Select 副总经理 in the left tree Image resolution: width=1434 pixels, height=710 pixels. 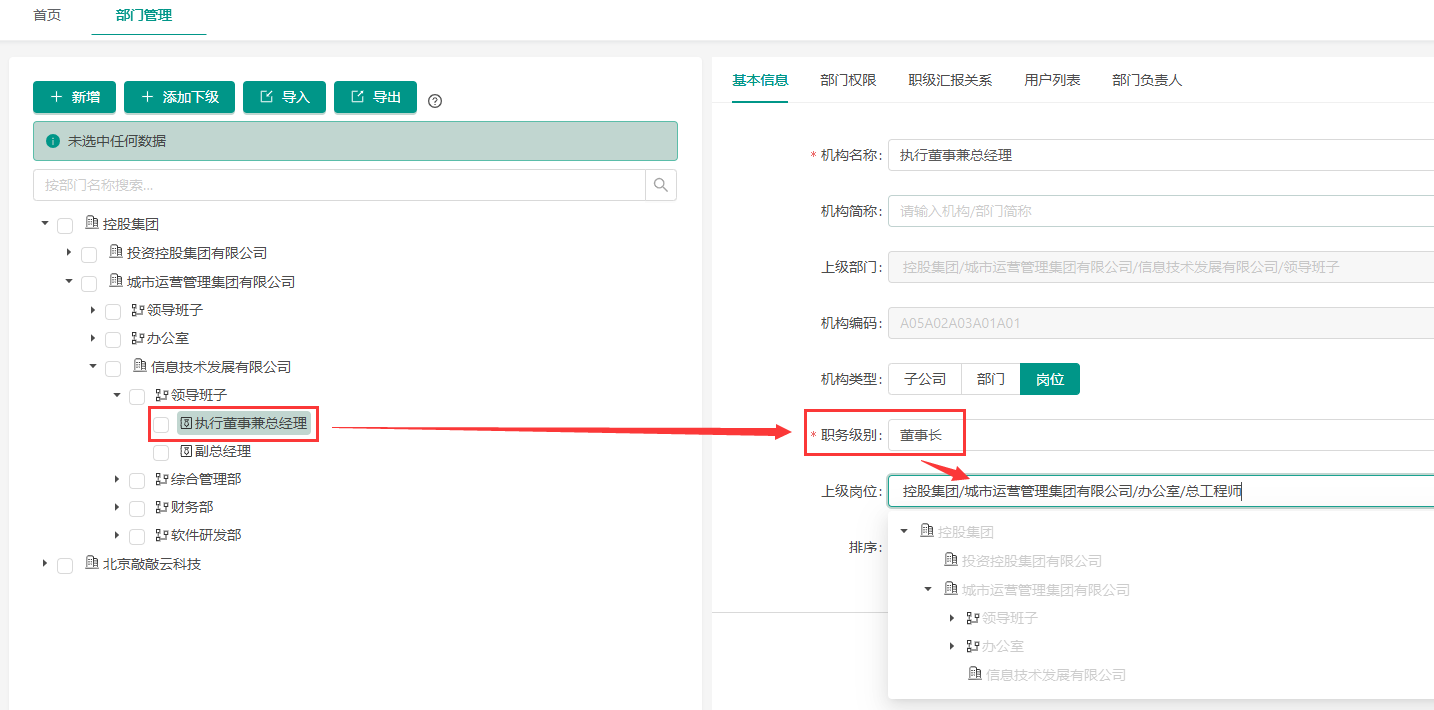[x=223, y=451]
